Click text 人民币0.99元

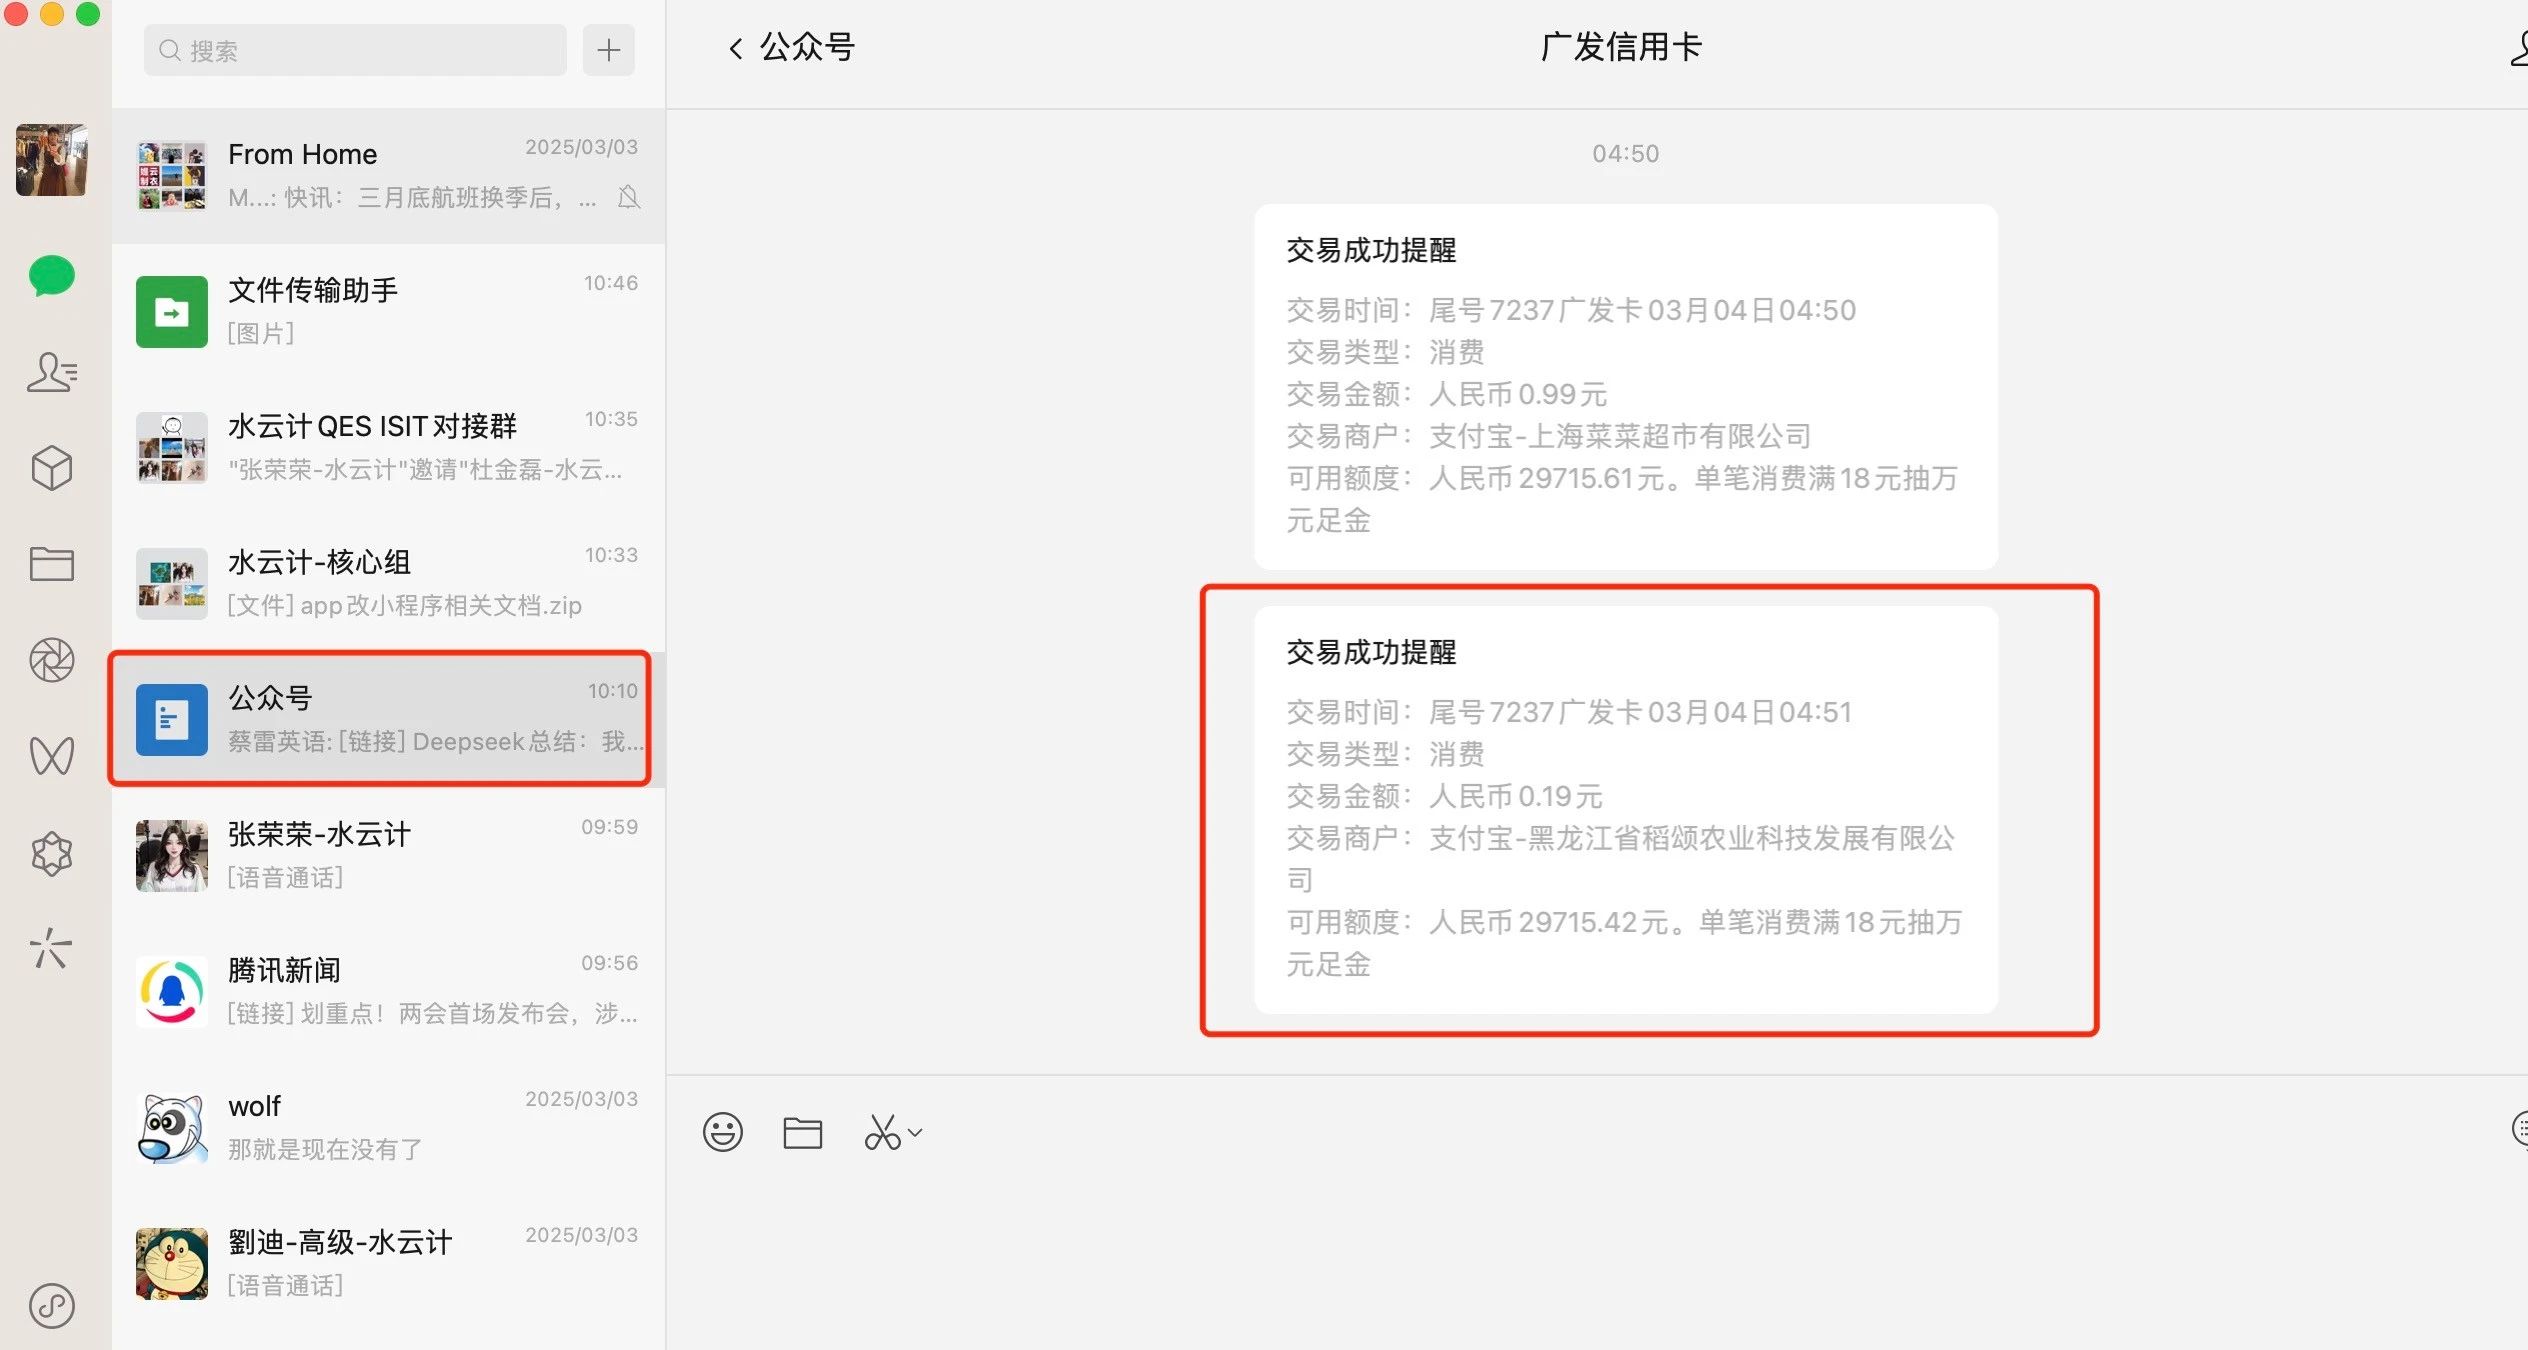pos(1517,394)
